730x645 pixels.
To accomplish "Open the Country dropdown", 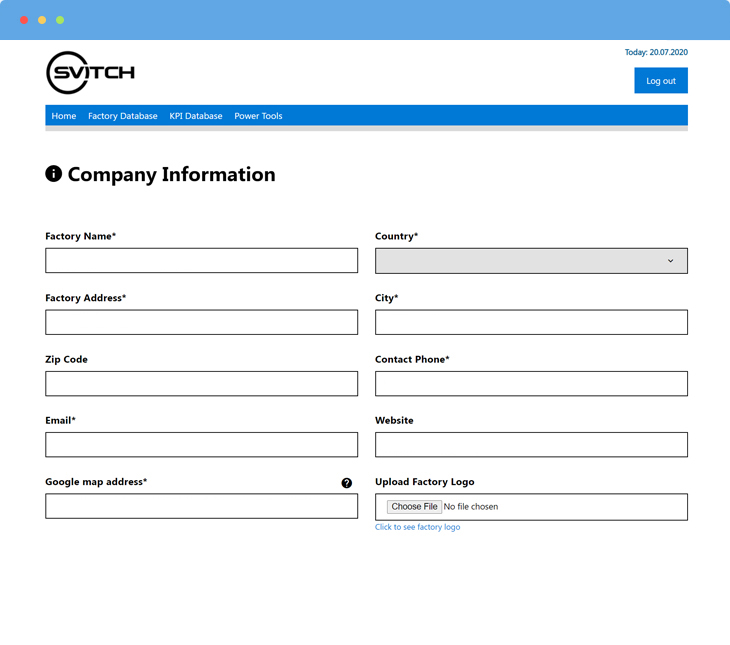I will pos(531,261).
